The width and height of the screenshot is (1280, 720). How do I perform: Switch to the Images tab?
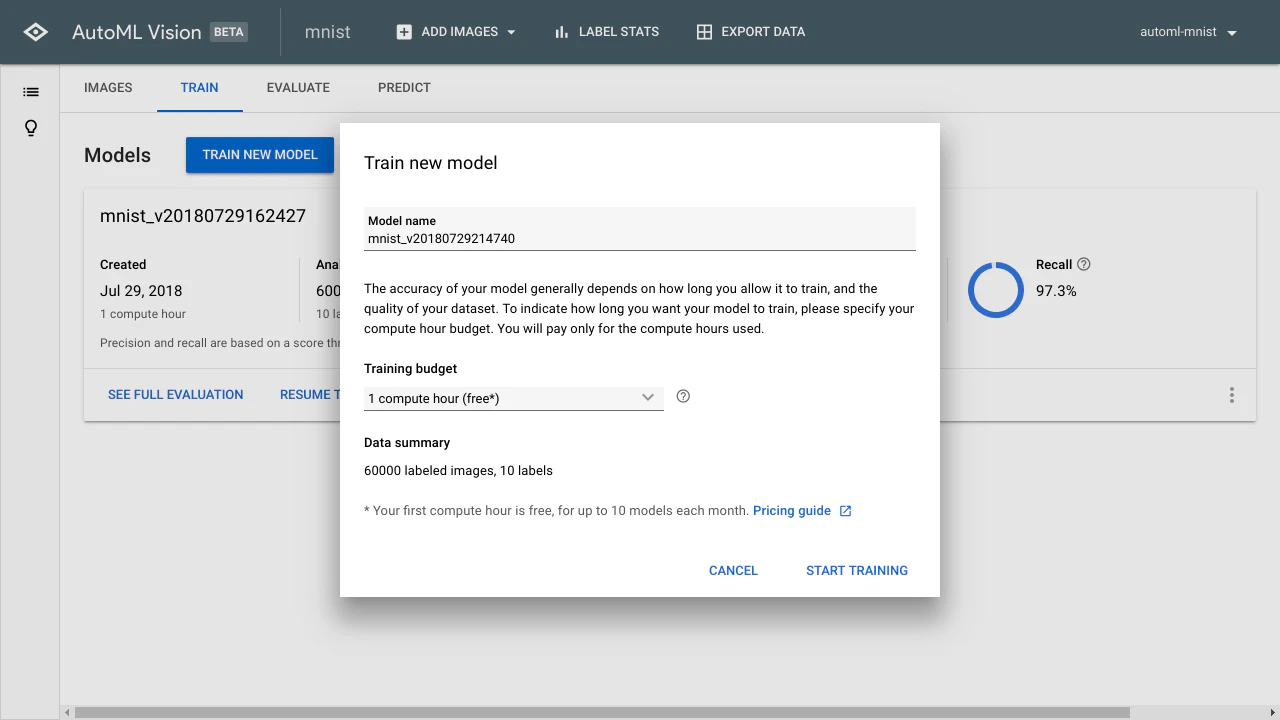pos(108,88)
